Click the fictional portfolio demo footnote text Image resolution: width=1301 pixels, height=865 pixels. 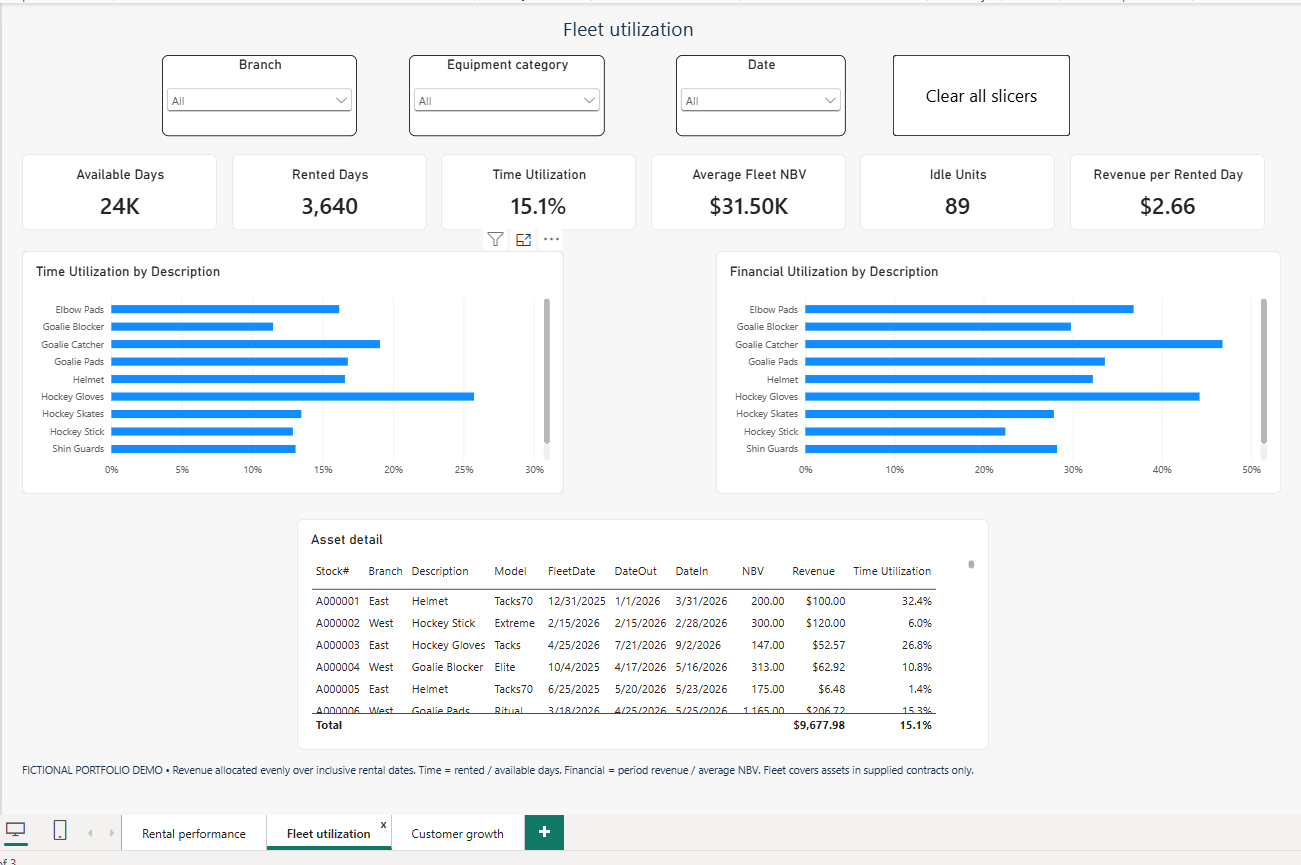[497, 770]
